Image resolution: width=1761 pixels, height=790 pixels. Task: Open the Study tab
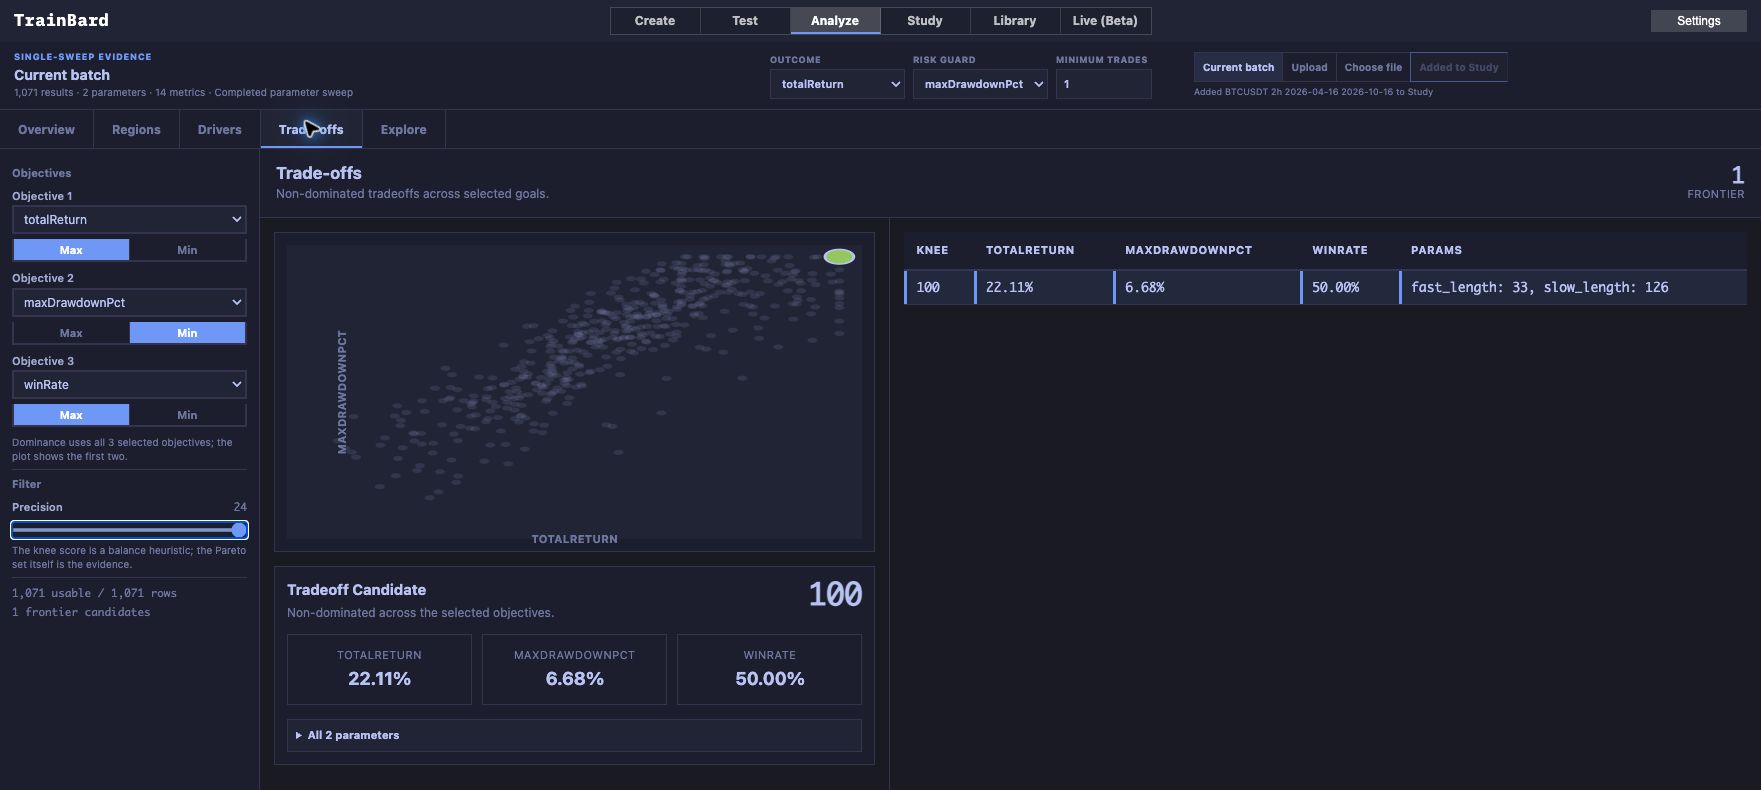pyautogui.click(x=925, y=21)
